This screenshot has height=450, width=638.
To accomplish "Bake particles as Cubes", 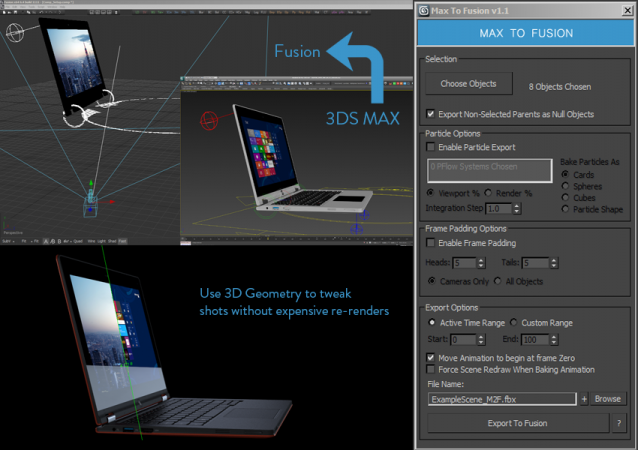I will (x=565, y=197).
